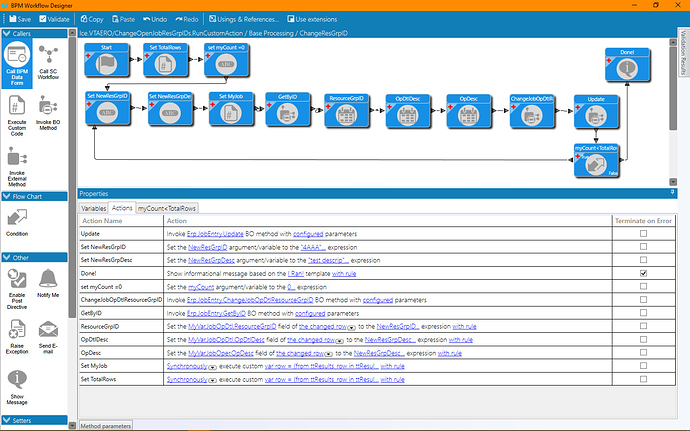
Task: Switch to the Variables tab
Action: tap(93, 208)
